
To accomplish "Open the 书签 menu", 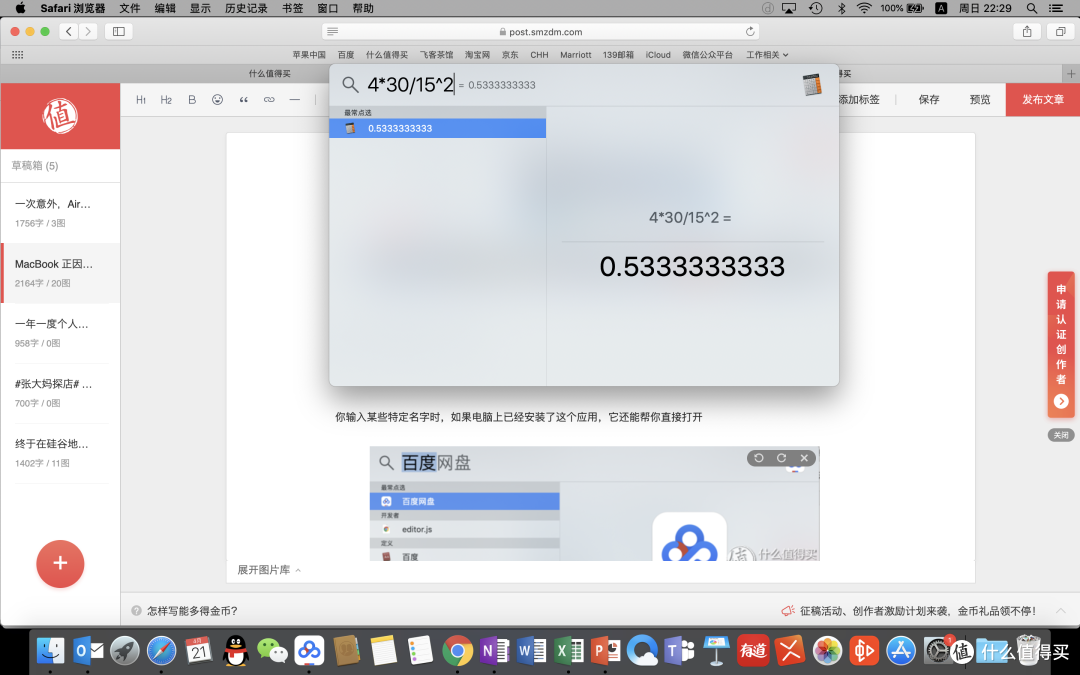I will [x=292, y=8].
